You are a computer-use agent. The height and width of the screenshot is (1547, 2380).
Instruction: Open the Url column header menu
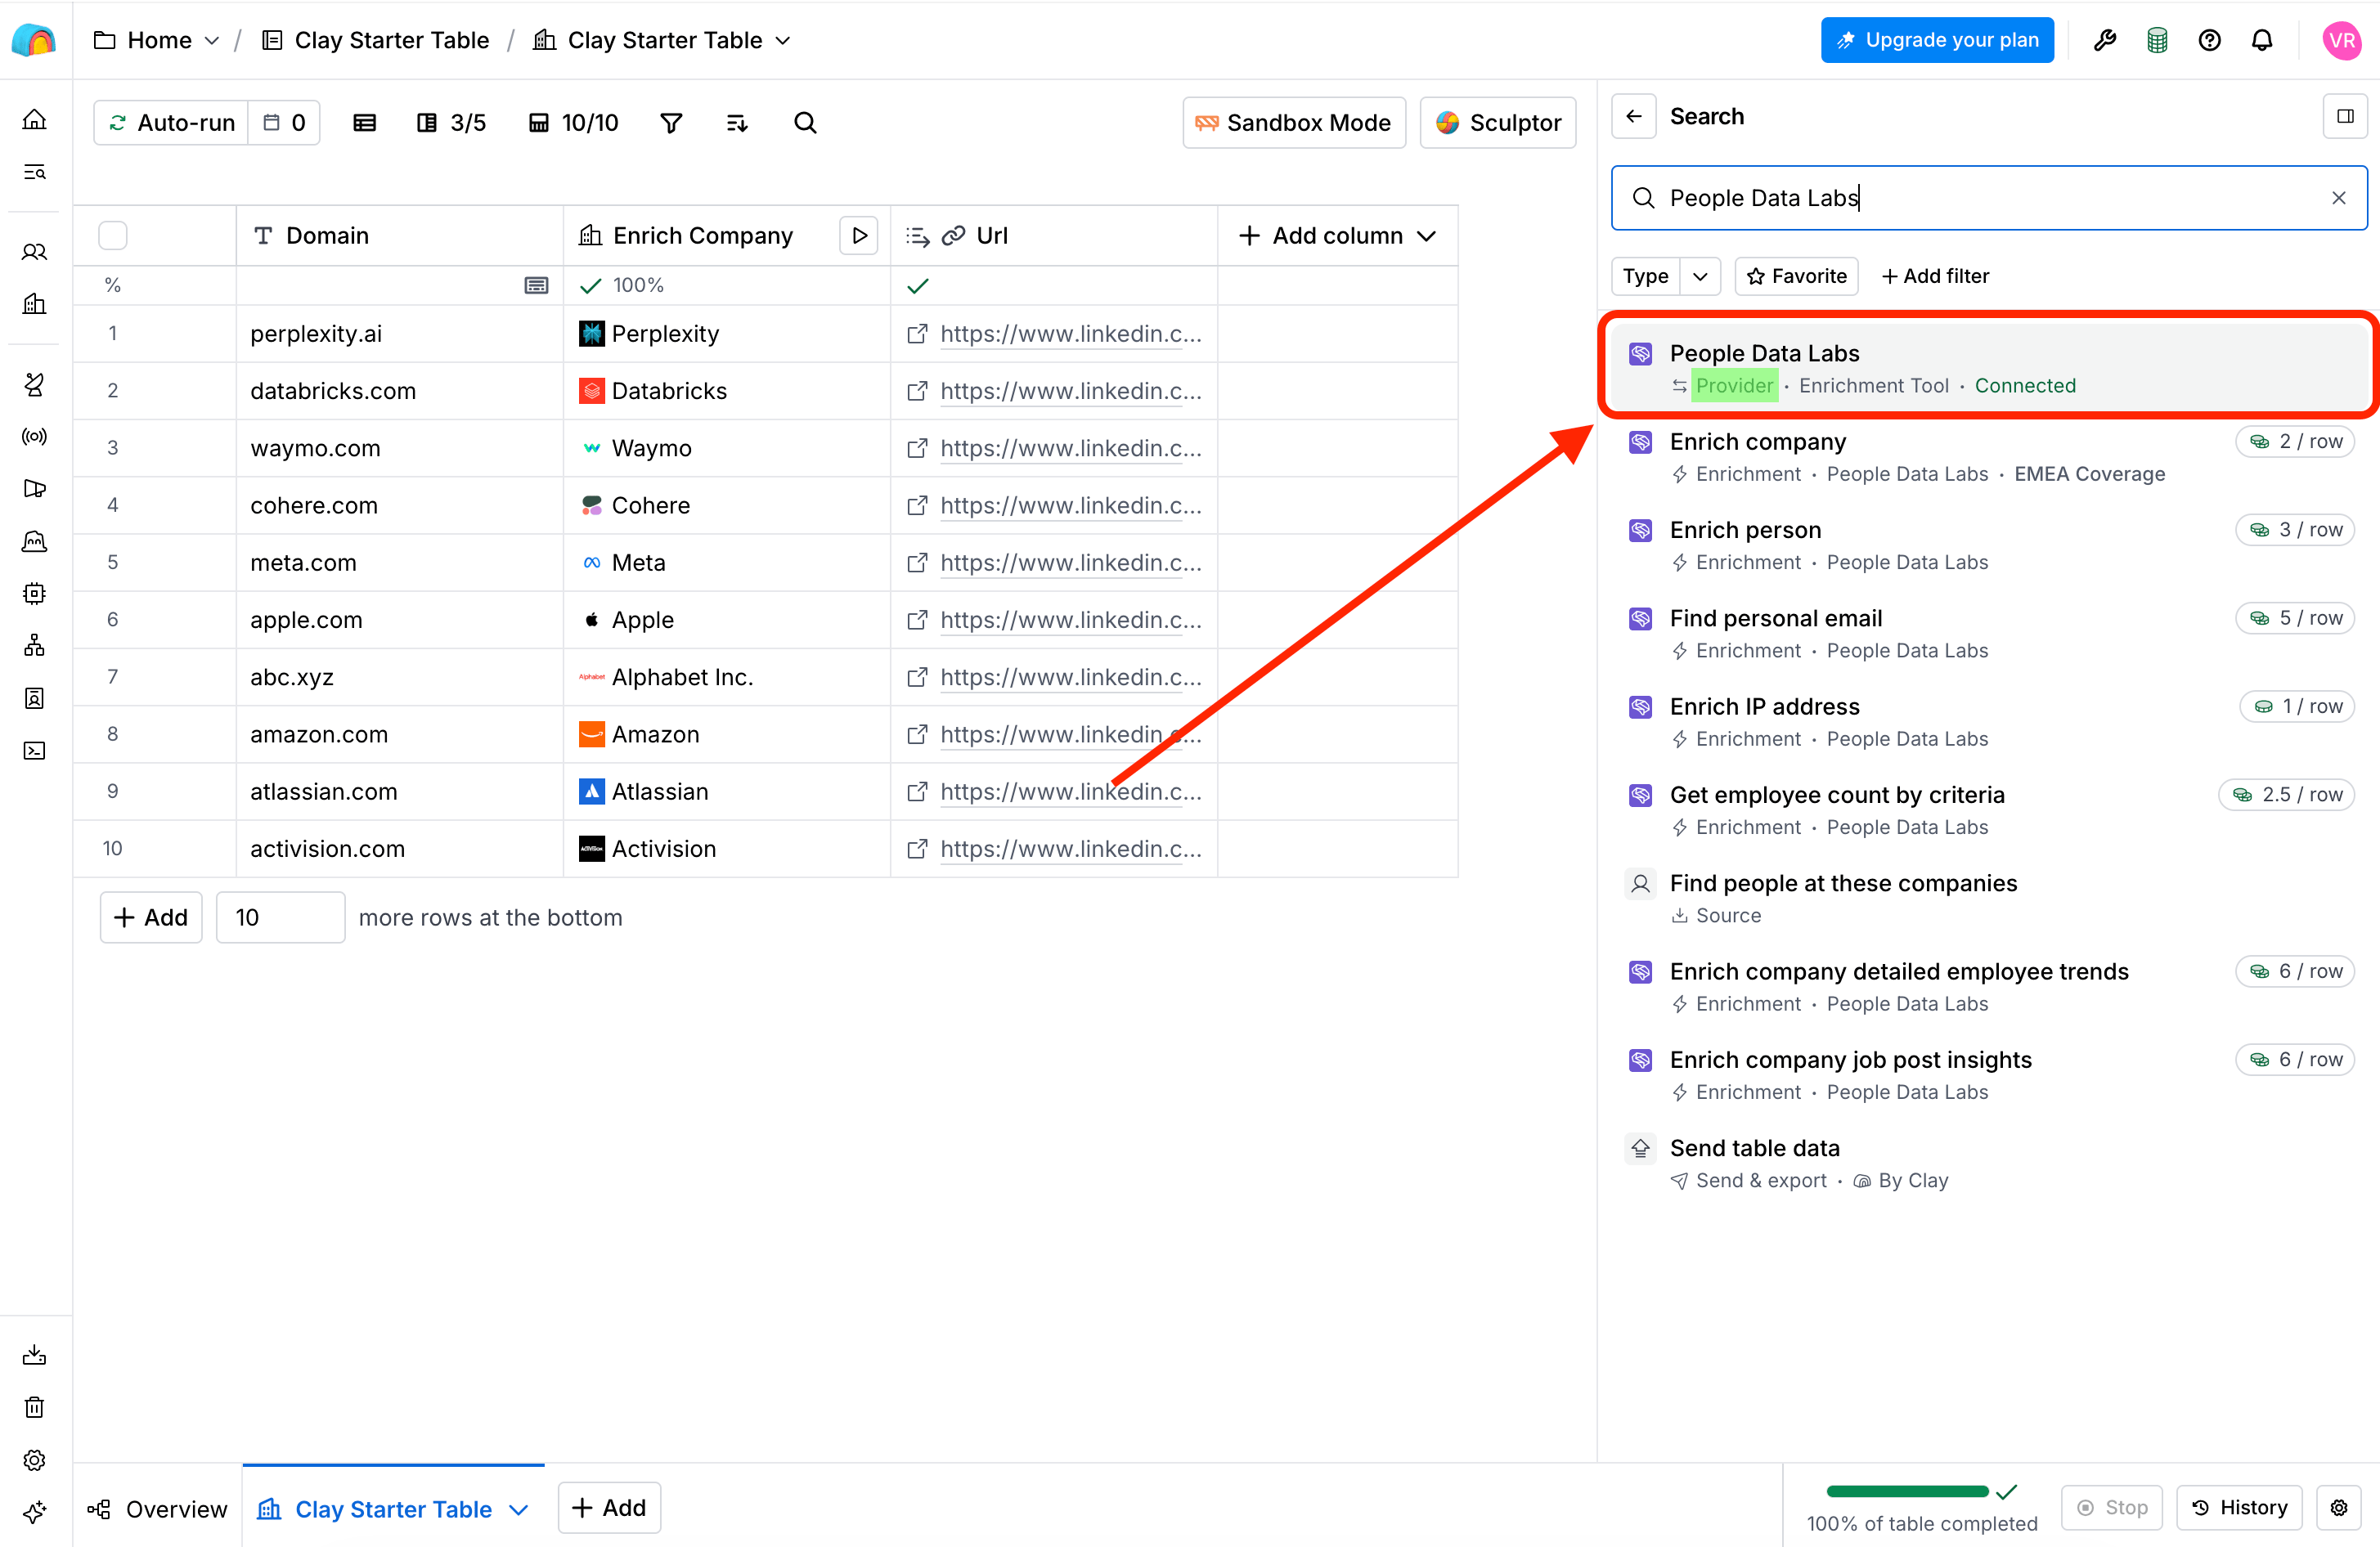pyautogui.click(x=1054, y=235)
